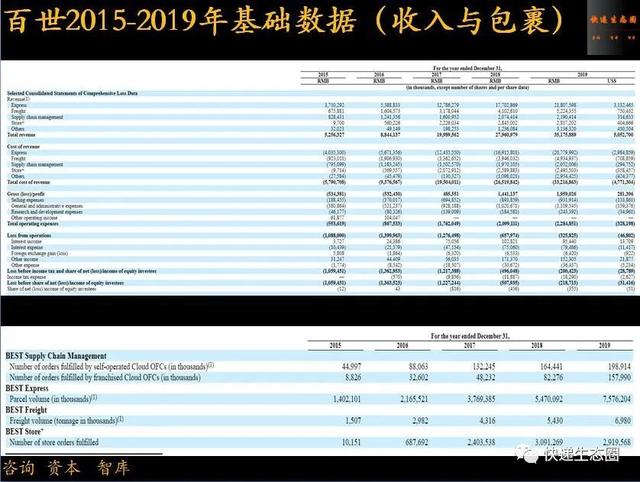Click the BEST Freight section heading
Viewport: 640px width, 482px height.
26,410
